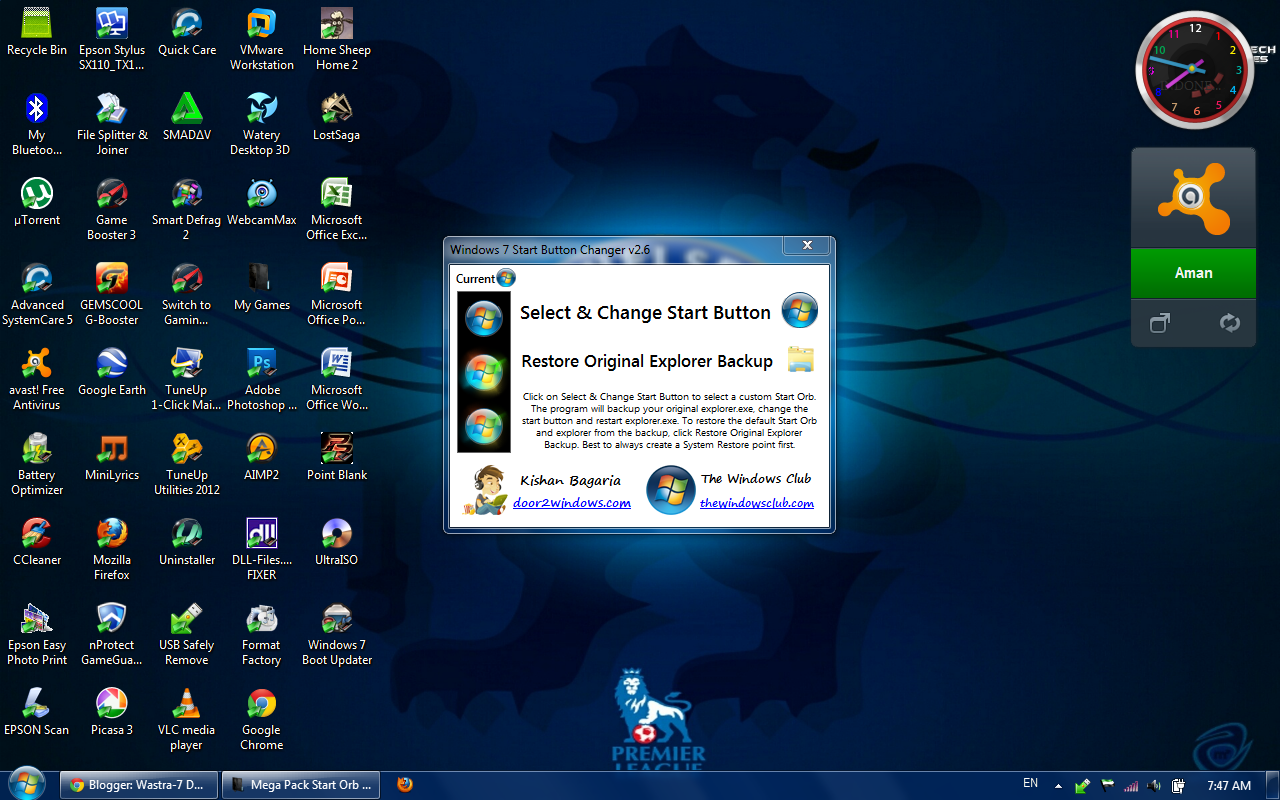The width and height of the screenshot is (1280, 800).
Task: Click the avast gadget Aman status button
Action: tap(1193, 273)
